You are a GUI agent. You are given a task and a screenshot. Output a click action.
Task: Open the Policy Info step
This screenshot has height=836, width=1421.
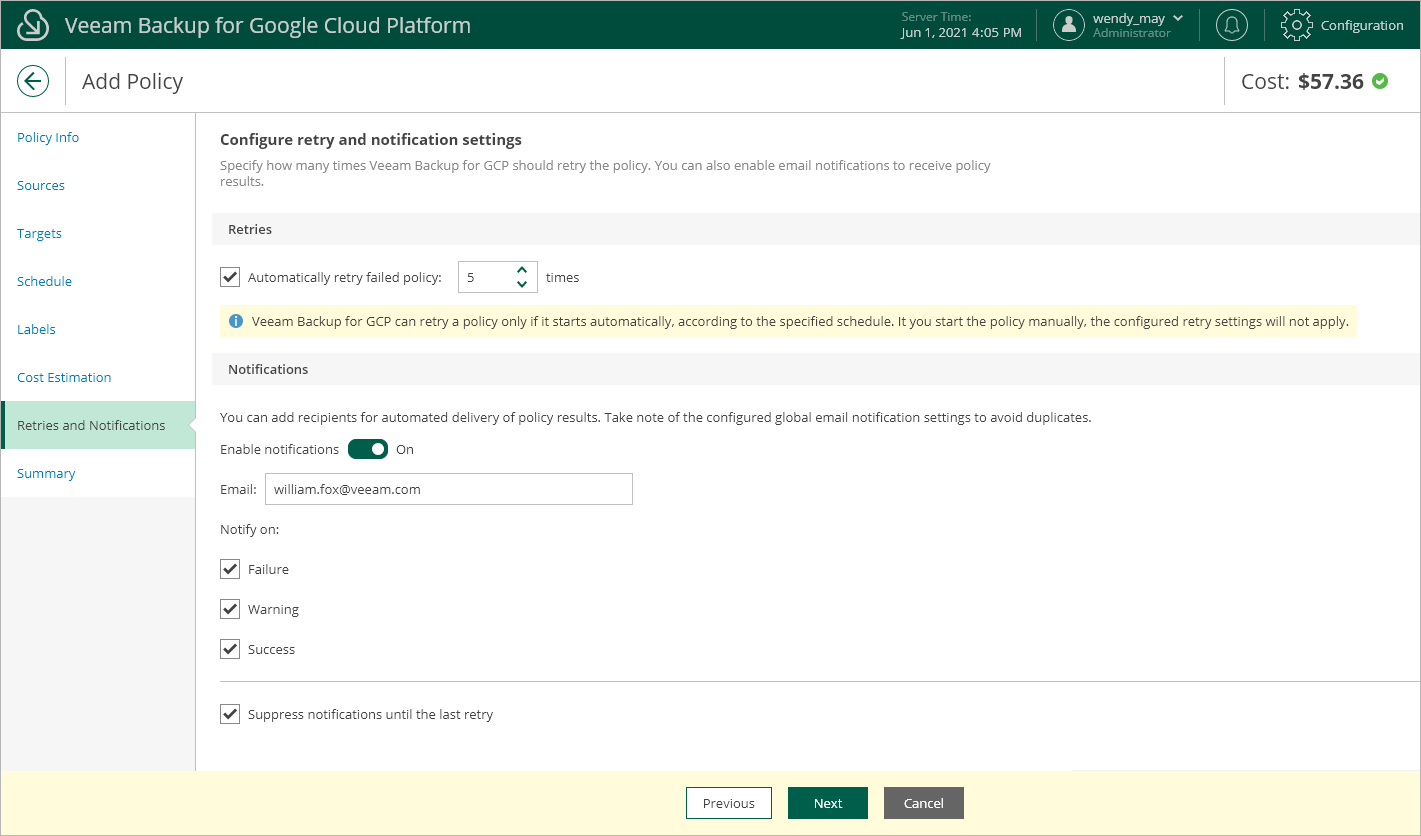(98, 137)
